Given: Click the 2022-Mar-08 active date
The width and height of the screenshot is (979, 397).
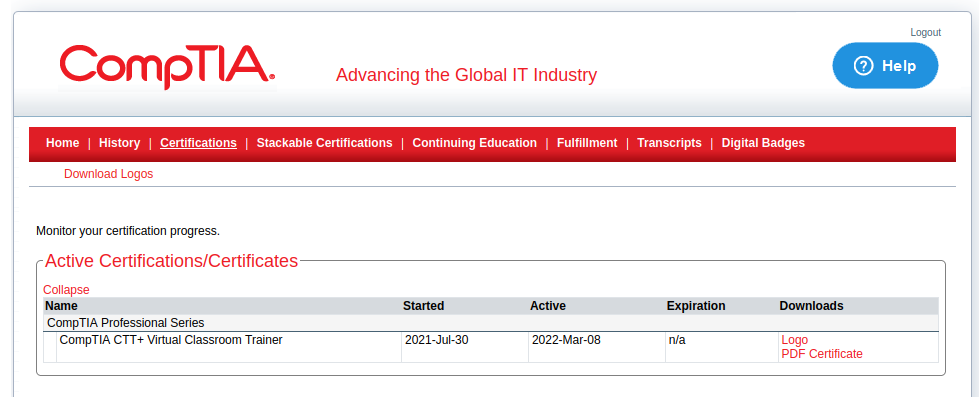Looking at the screenshot, I should [x=566, y=340].
